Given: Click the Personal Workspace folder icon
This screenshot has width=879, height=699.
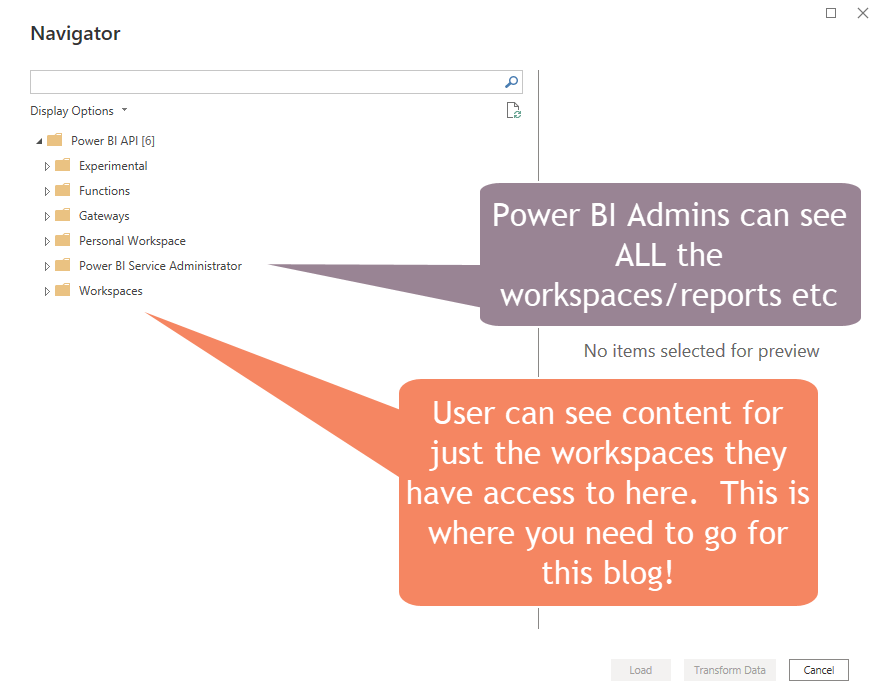Looking at the screenshot, I should (61, 240).
